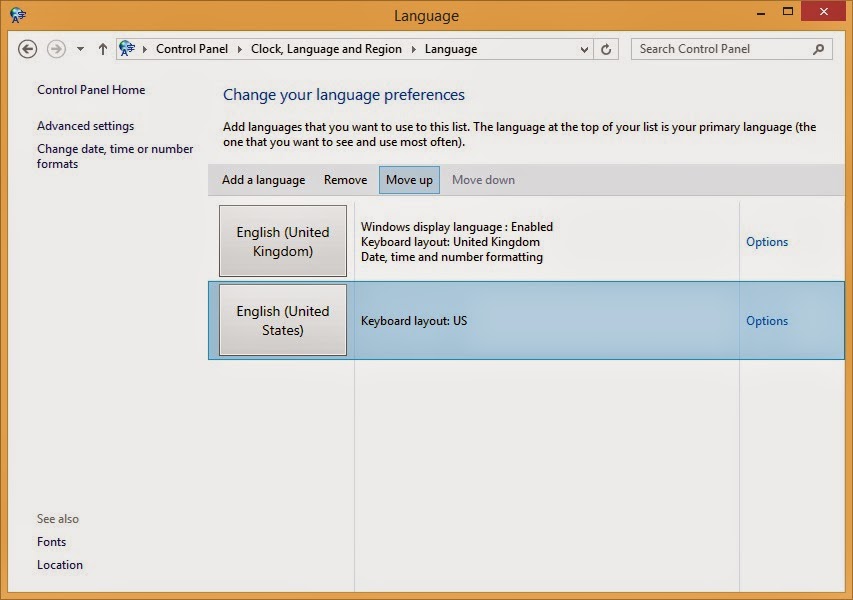Open Location under See also
853x600 pixels.
point(60,565)
